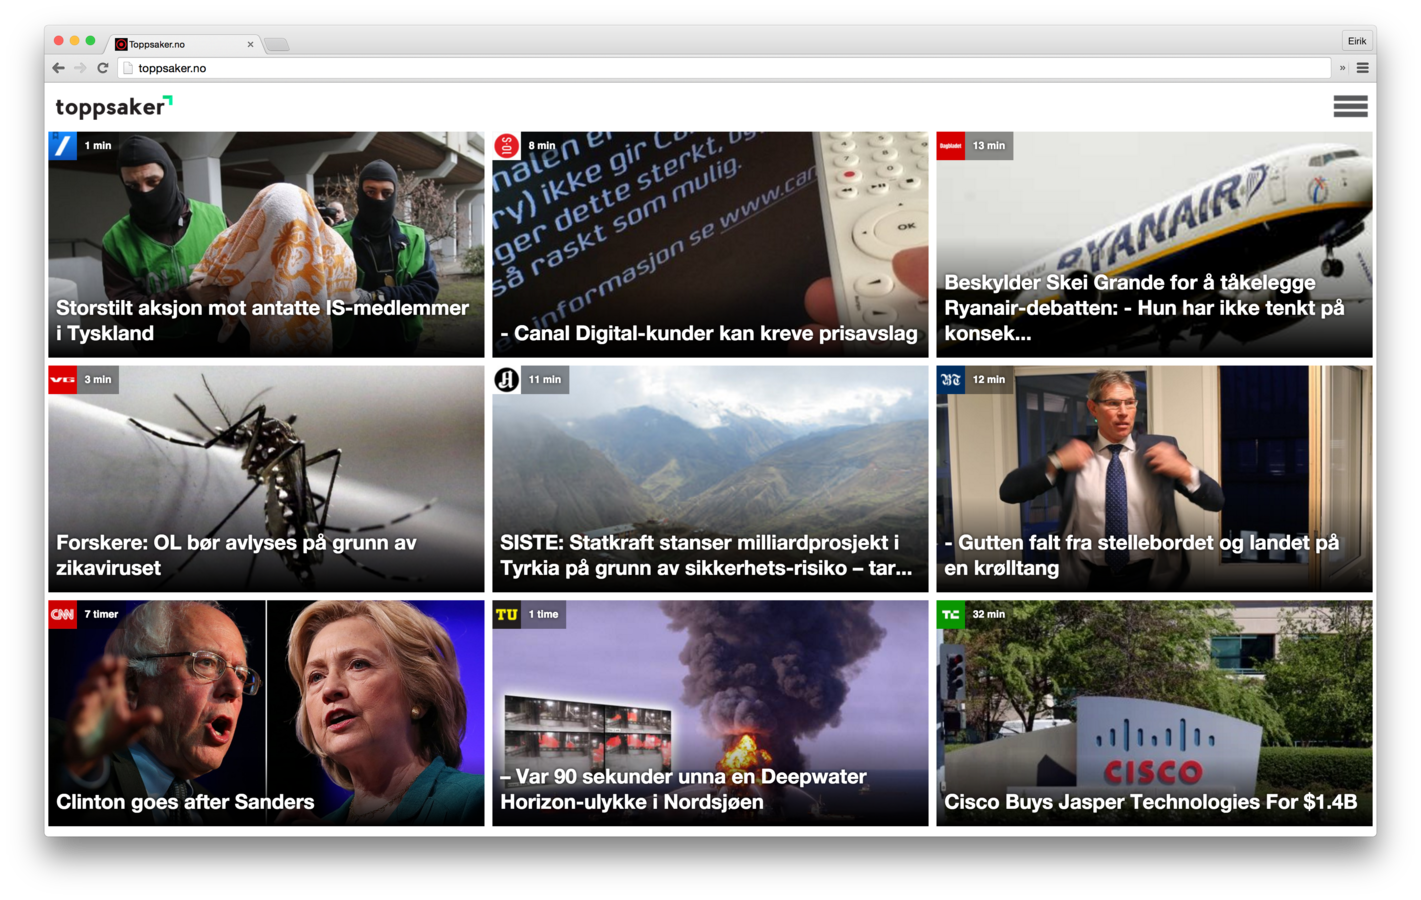1421x900 pixels.
Task: Click '11 min' timestamp on Statkraft story
Action: point(545,380)
